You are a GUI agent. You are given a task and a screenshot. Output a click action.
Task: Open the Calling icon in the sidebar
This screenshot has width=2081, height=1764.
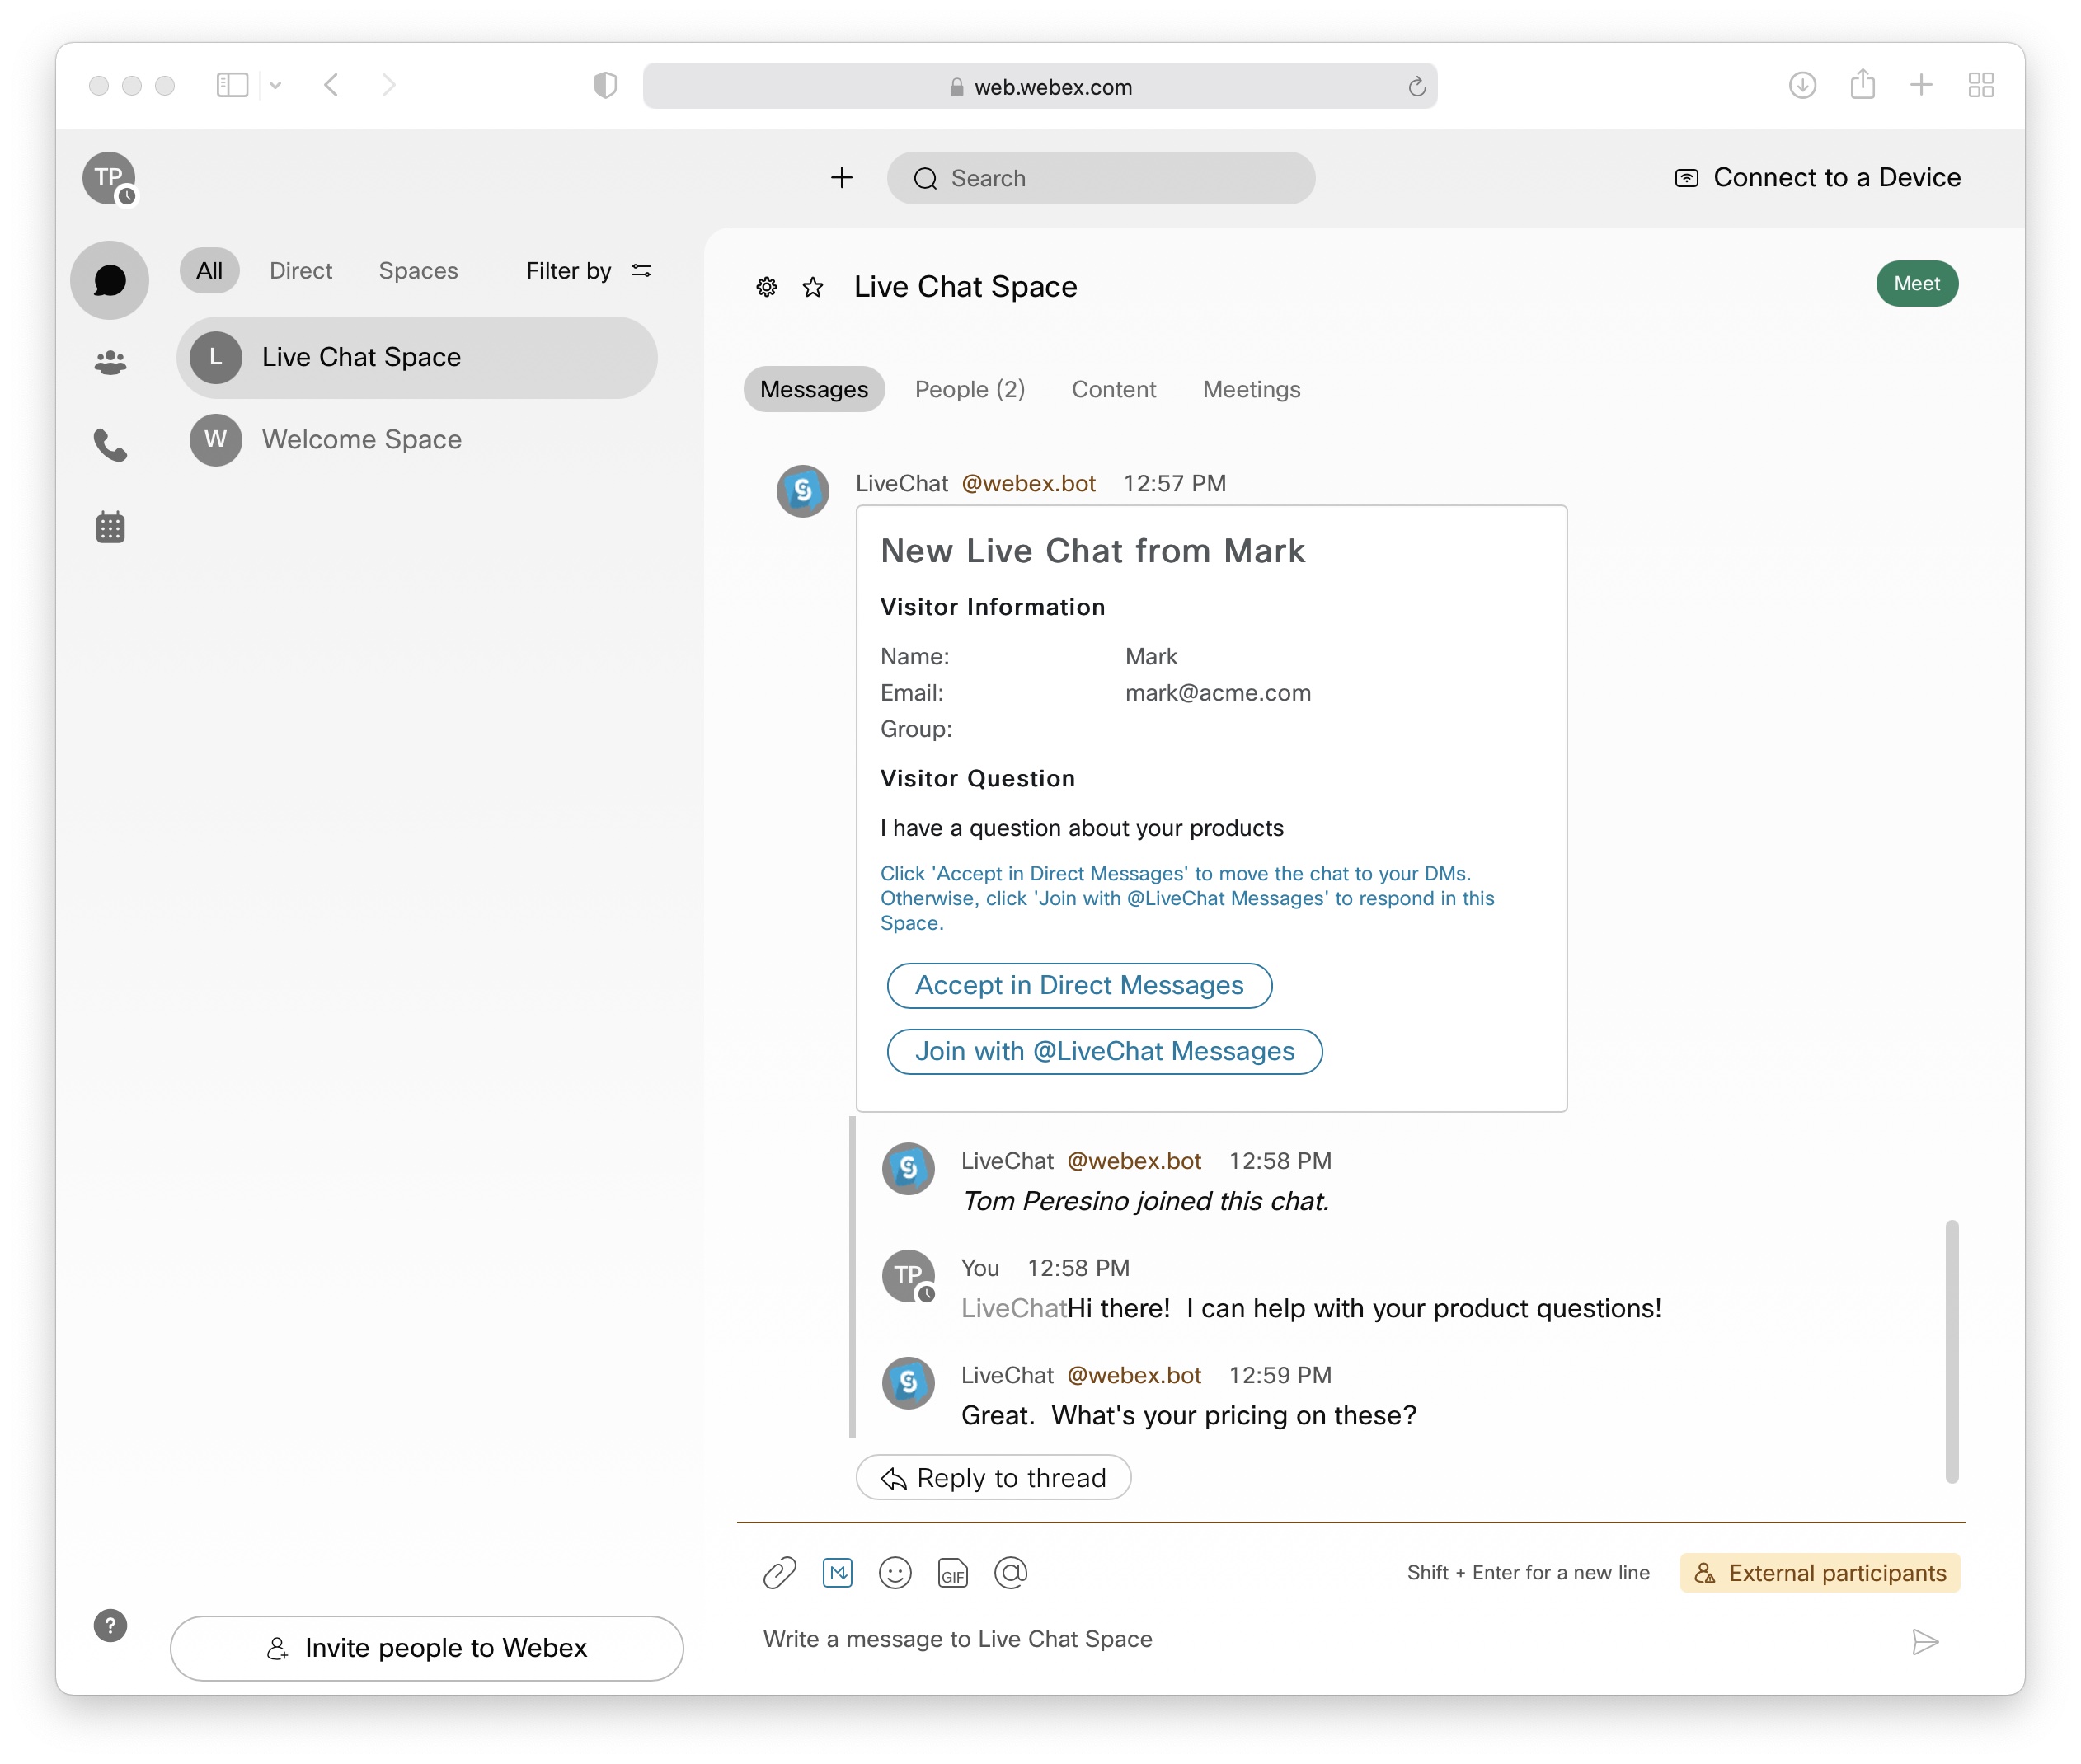coord(109,445)
